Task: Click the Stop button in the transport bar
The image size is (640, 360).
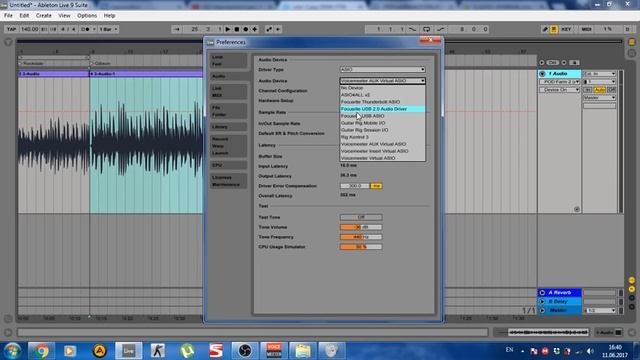Action: tap(237, 29)
